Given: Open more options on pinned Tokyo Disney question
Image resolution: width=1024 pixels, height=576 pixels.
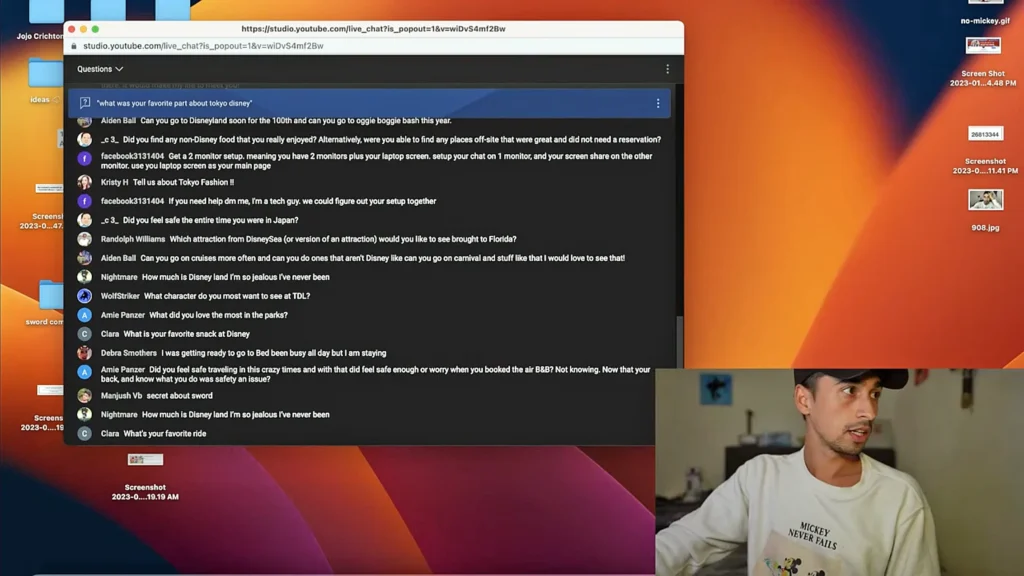Looking at the screenshot, I should (x=658, y=103).
